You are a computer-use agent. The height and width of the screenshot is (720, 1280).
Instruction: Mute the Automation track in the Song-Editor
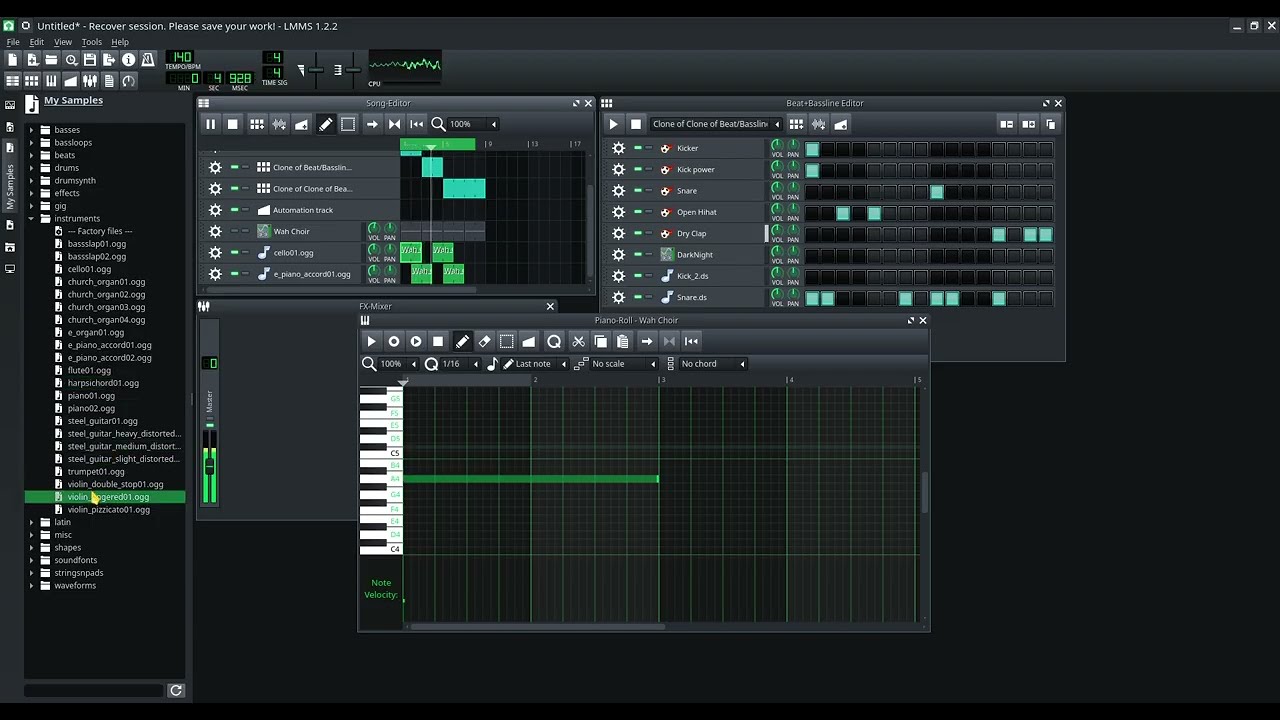234,210
